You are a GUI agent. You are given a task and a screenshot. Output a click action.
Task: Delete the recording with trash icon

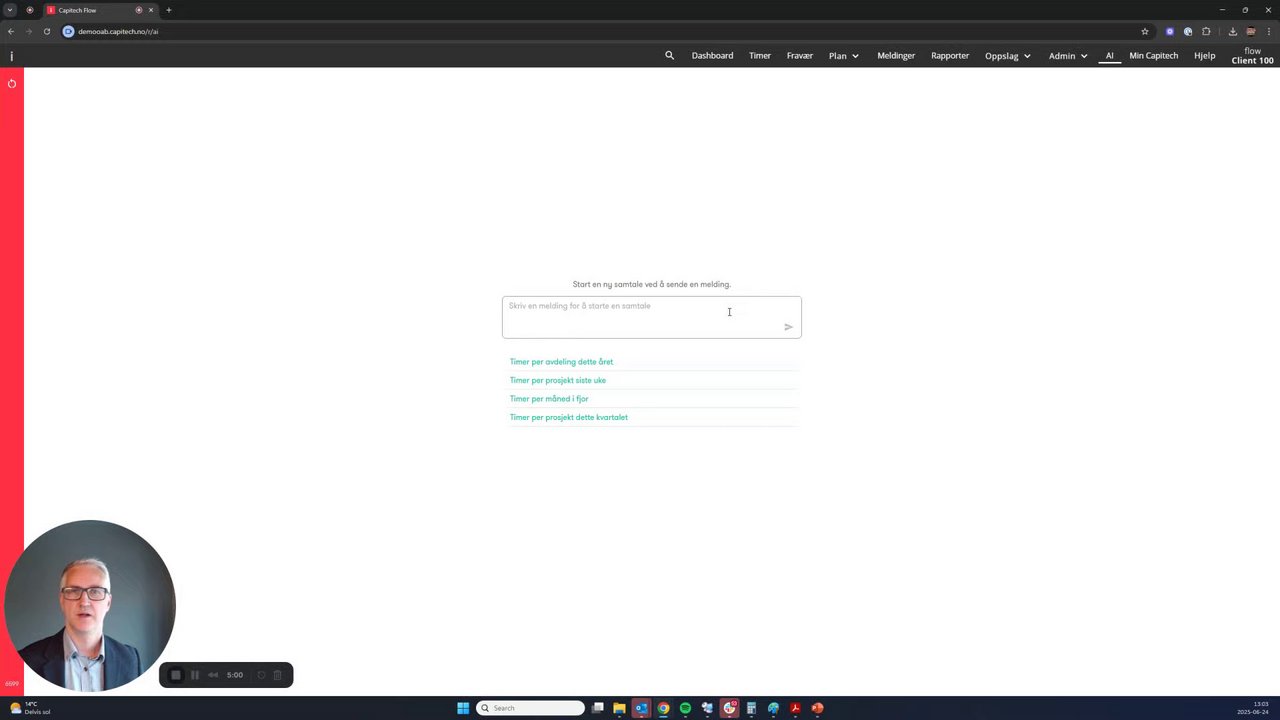(x=278, y=675)
